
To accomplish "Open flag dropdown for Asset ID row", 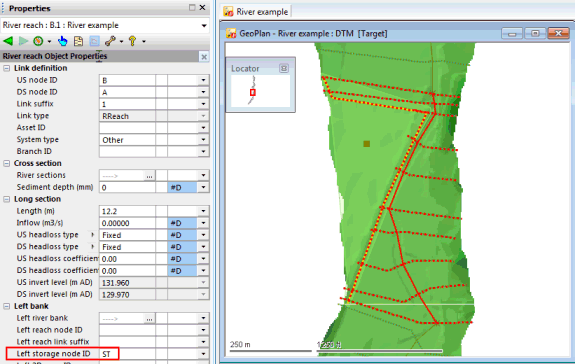I will click(203, 128).
